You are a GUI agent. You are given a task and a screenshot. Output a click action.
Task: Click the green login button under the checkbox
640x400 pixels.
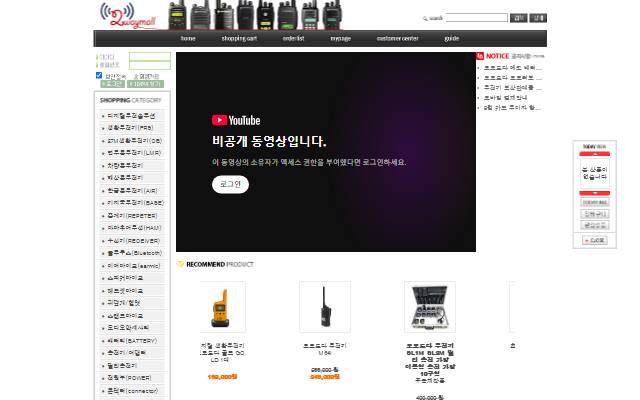[112, 84]
